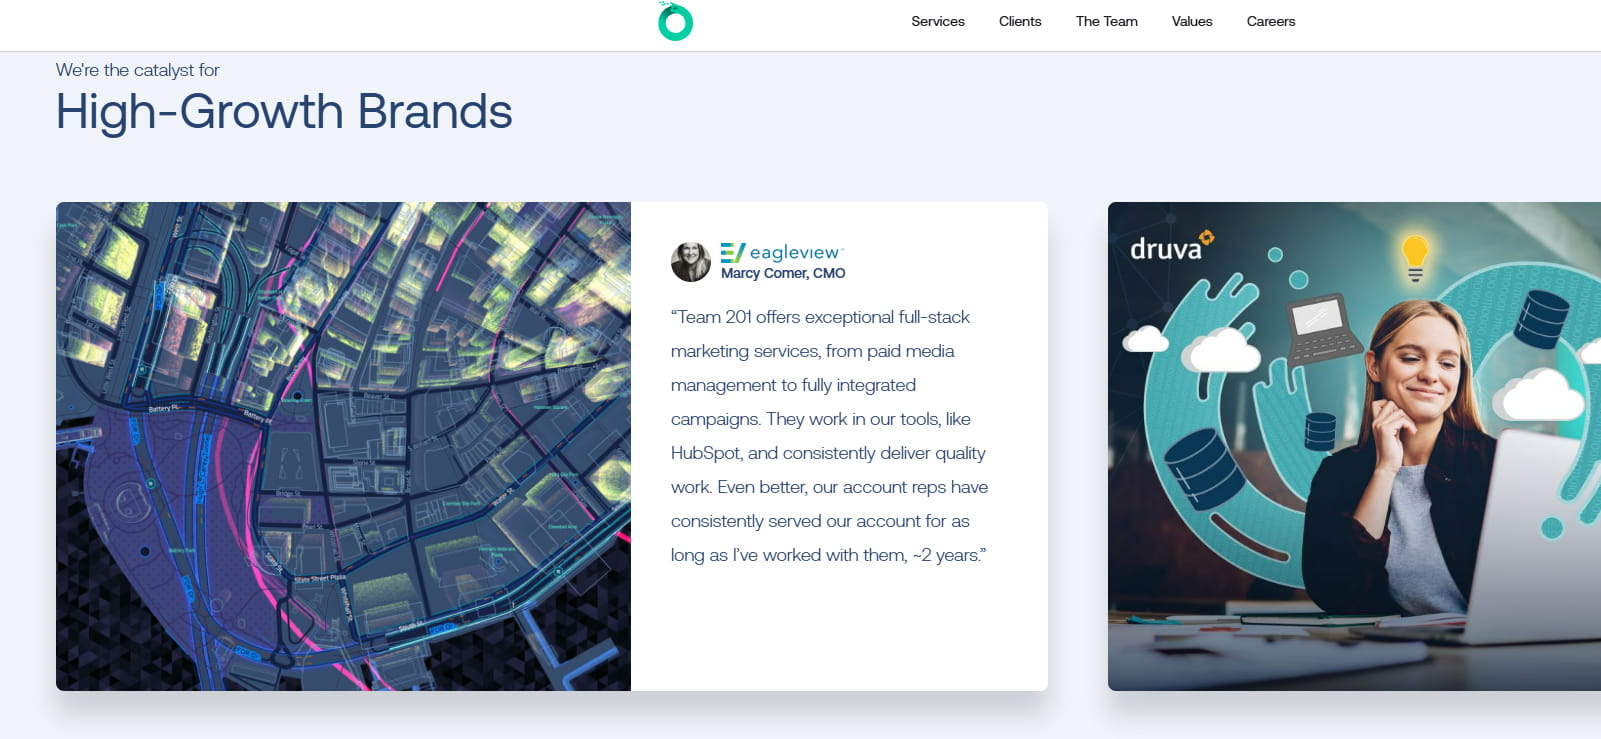Click the "High-Growth Brands" heading
Screen dimensions: 1601x739
(284, 111)
